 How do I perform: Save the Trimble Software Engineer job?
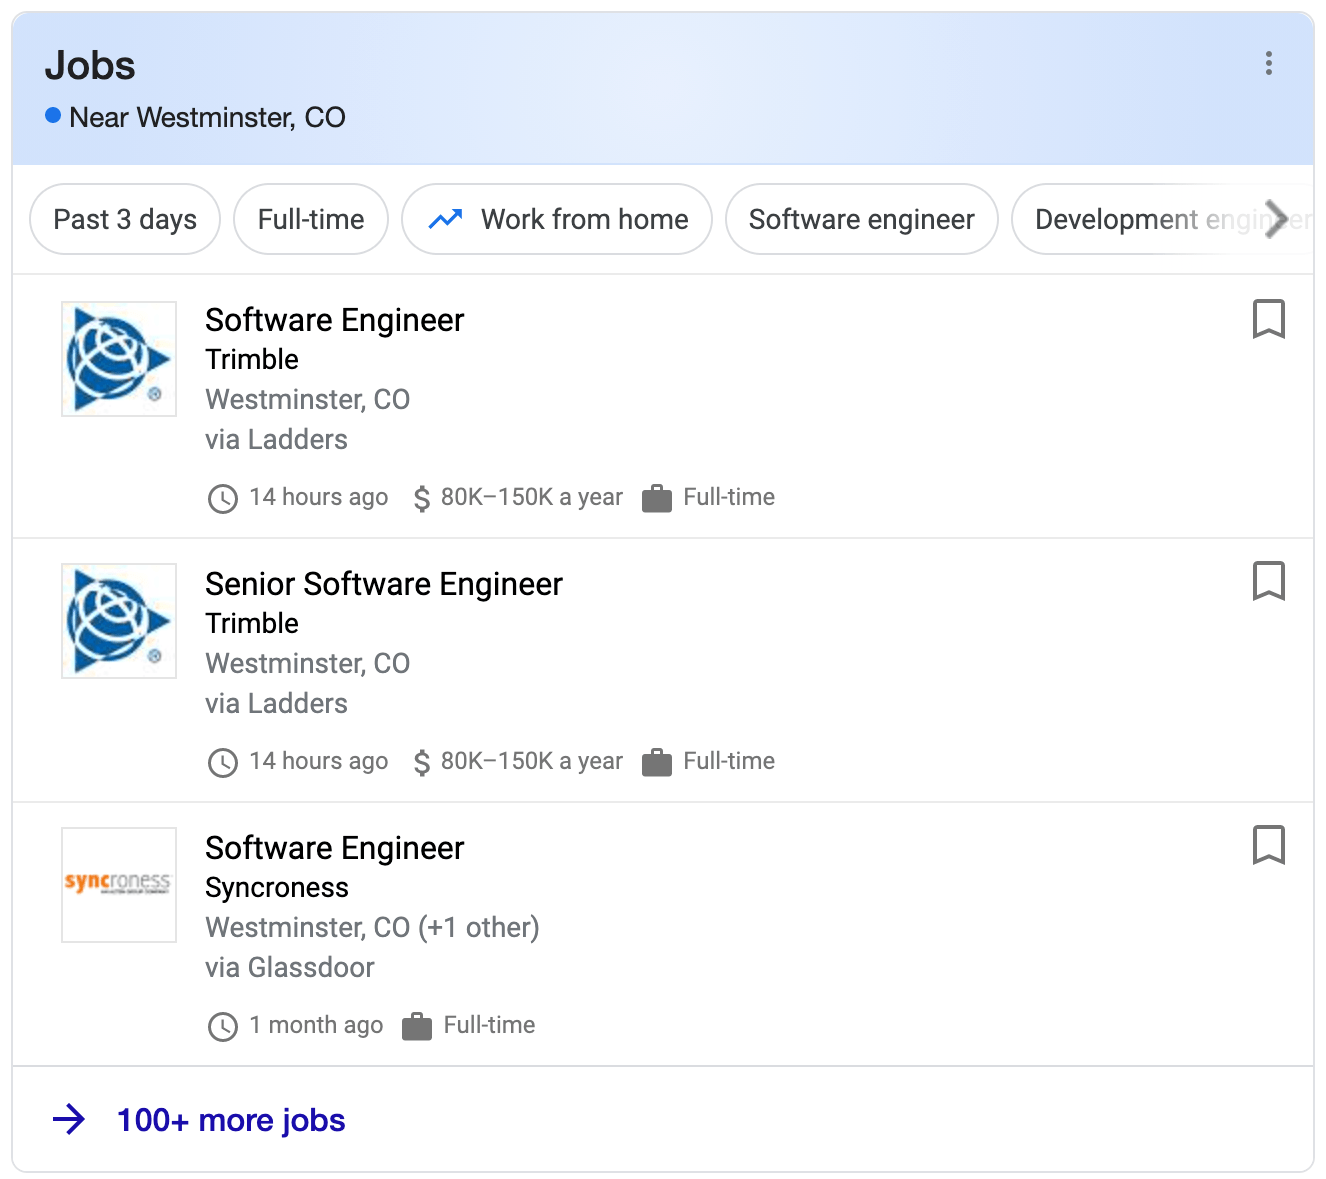(x=1268, y=320)
